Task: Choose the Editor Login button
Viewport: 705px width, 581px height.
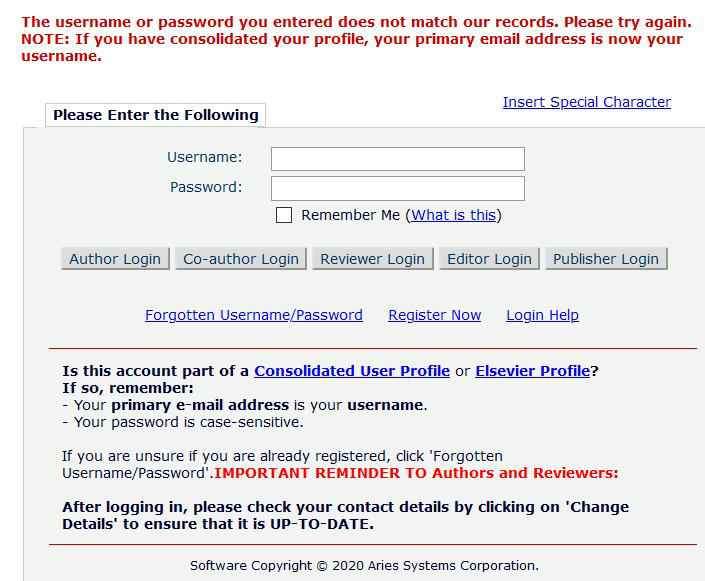Action: click(489, 259)
